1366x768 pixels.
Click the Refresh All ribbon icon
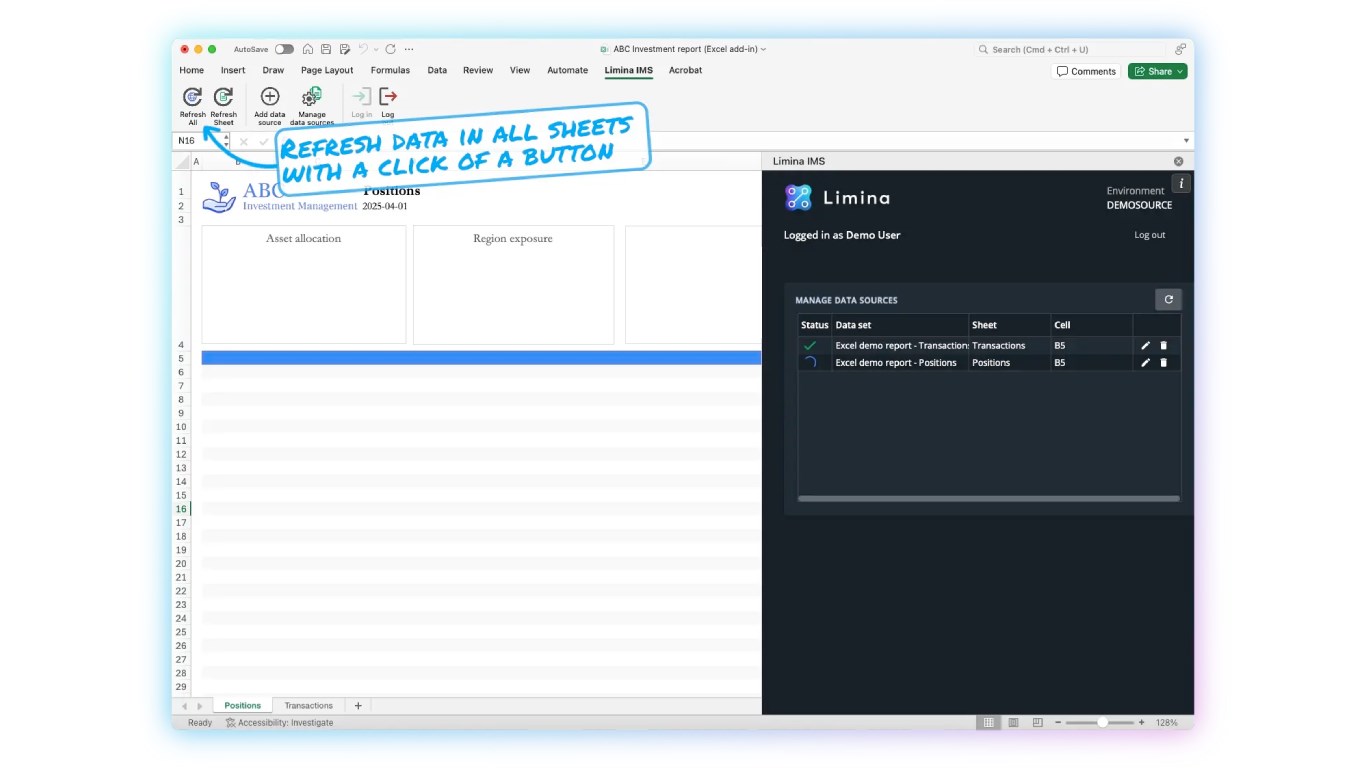point(193,97)
